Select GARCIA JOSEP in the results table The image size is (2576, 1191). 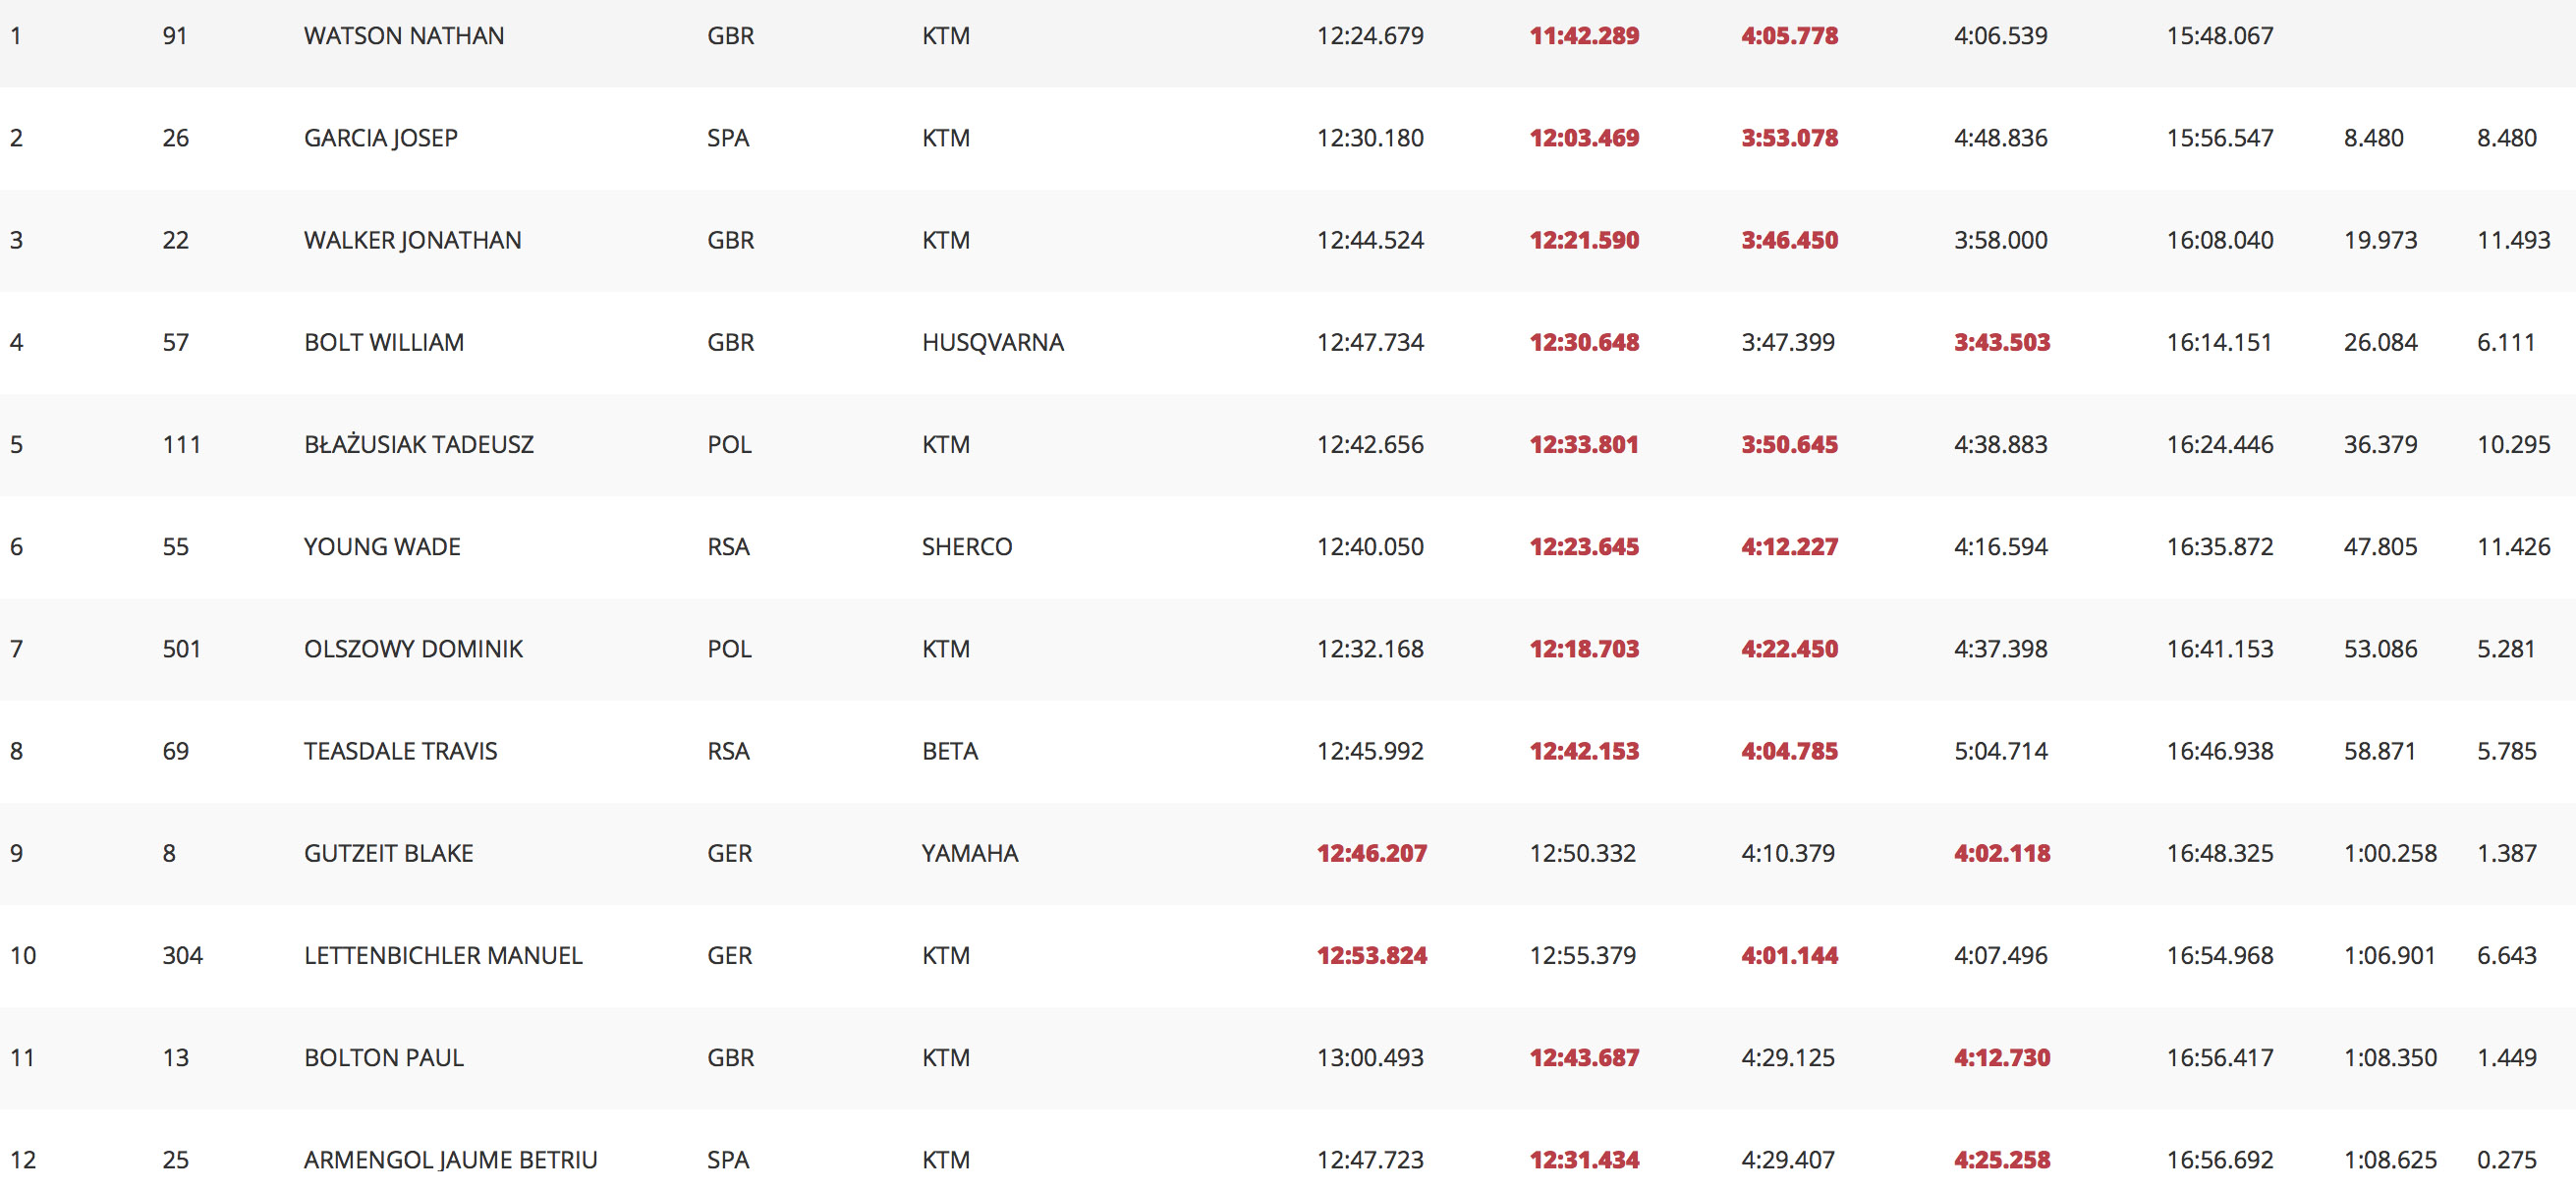(x=381, y=138)
